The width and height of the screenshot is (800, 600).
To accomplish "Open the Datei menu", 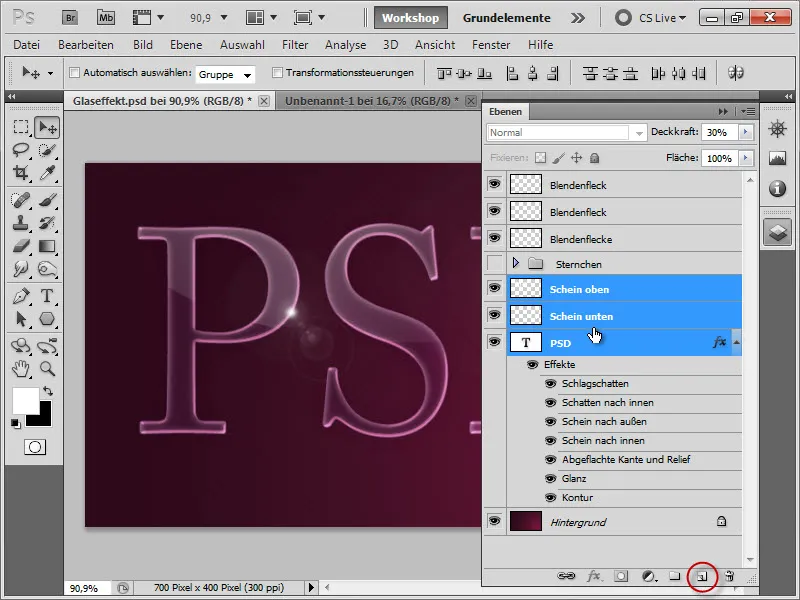I will point(27,45).
